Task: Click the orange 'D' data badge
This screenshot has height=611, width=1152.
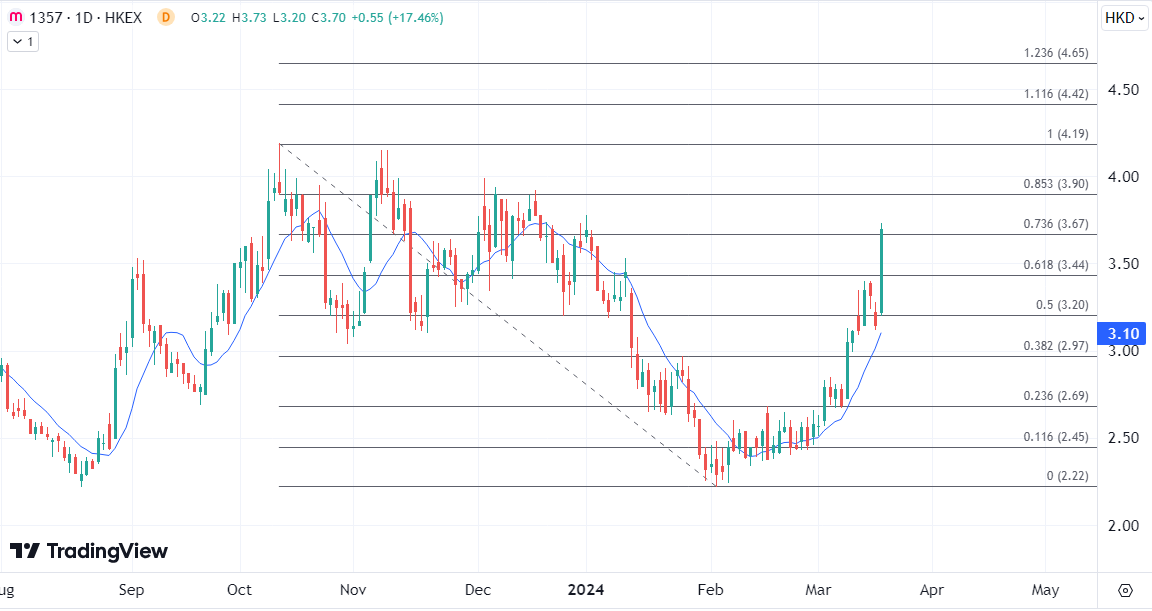Action: pos(166,18)
